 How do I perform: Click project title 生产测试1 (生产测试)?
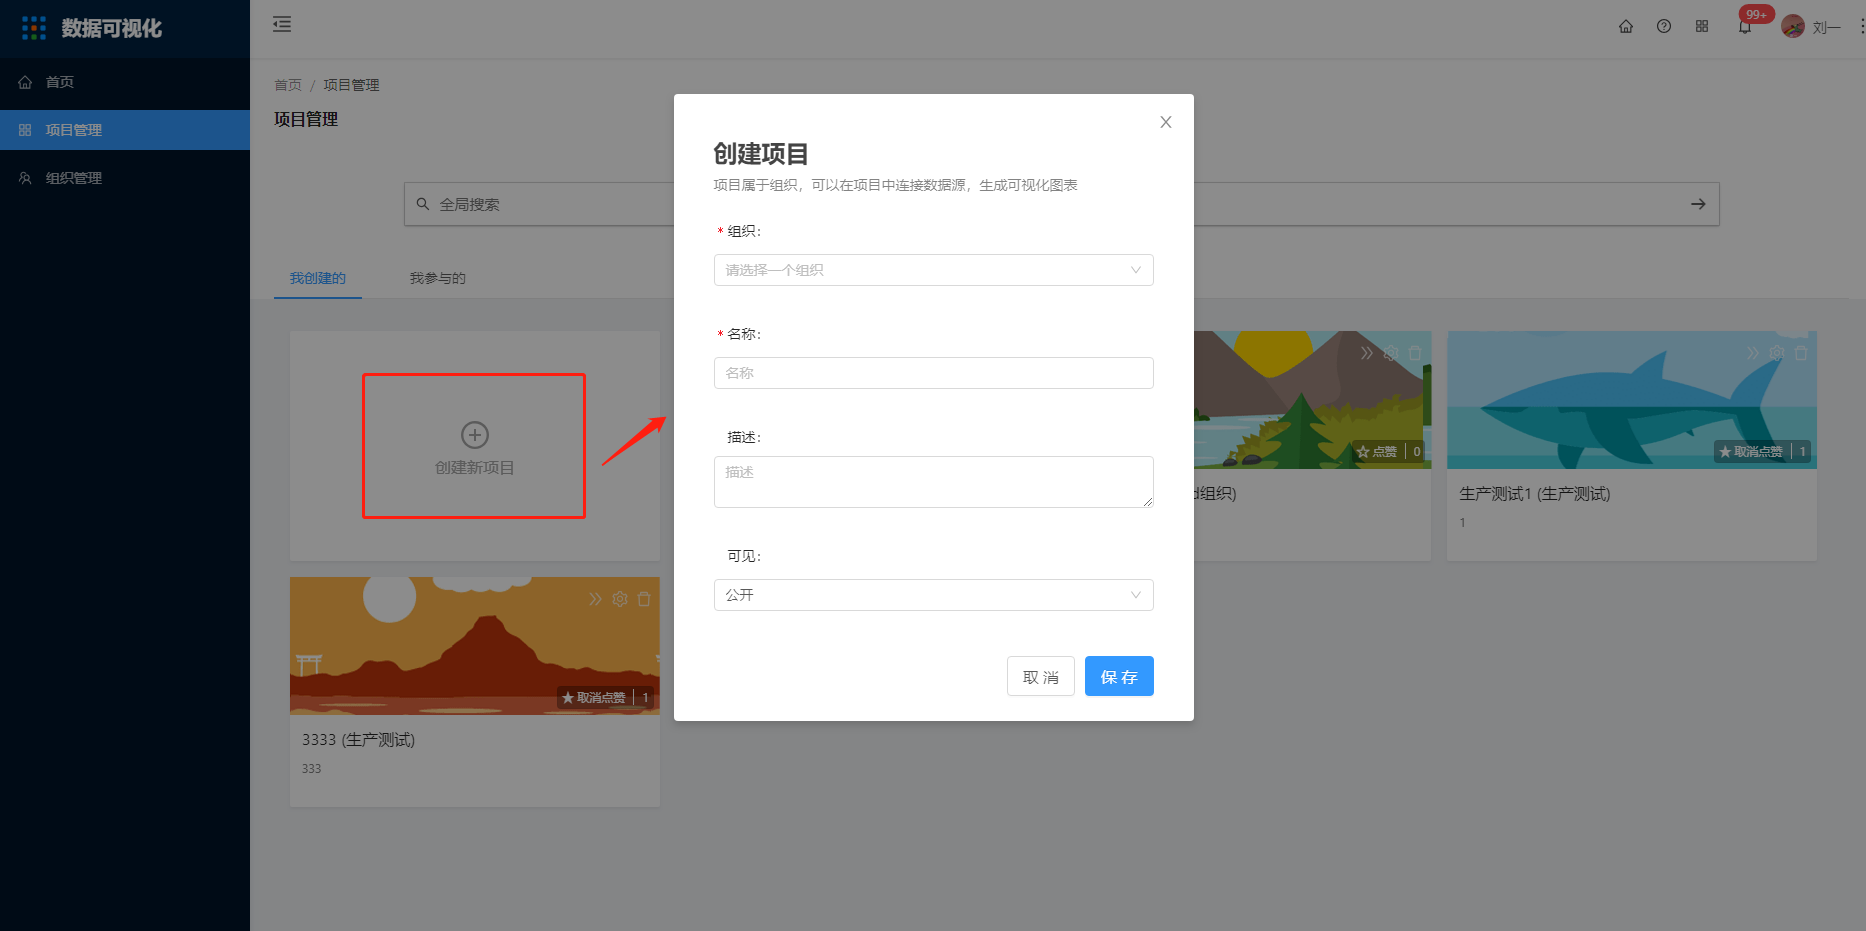point(1535,494)
